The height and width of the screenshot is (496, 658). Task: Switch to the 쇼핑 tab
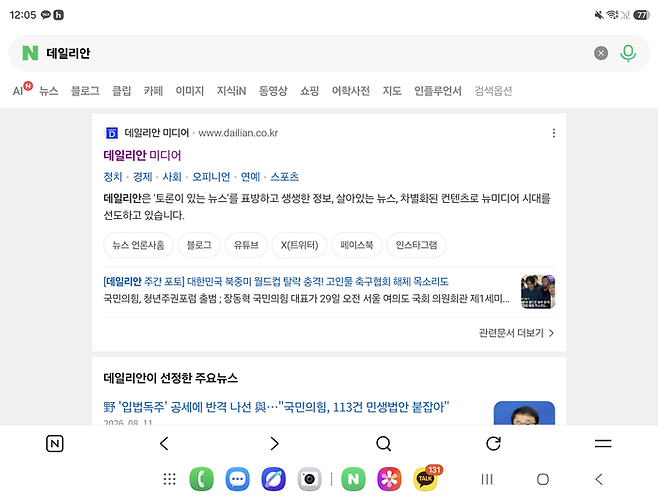(309, 91)
